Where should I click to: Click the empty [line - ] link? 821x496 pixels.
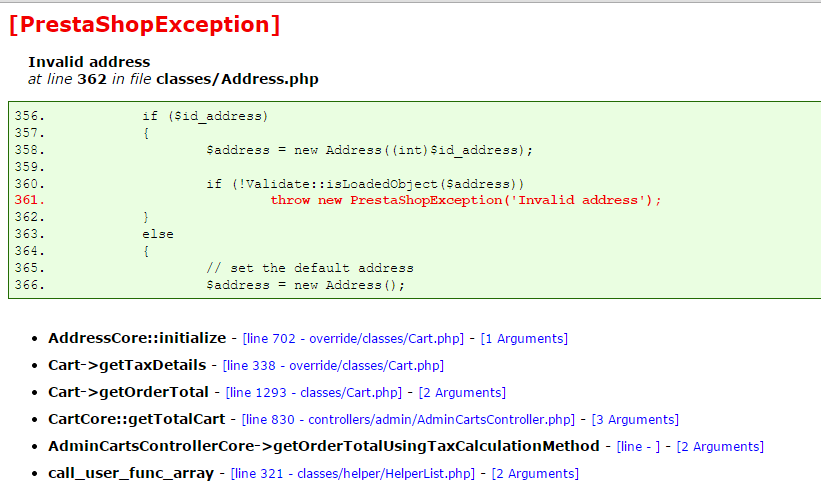pyautogui.click(x=638, y=447)
